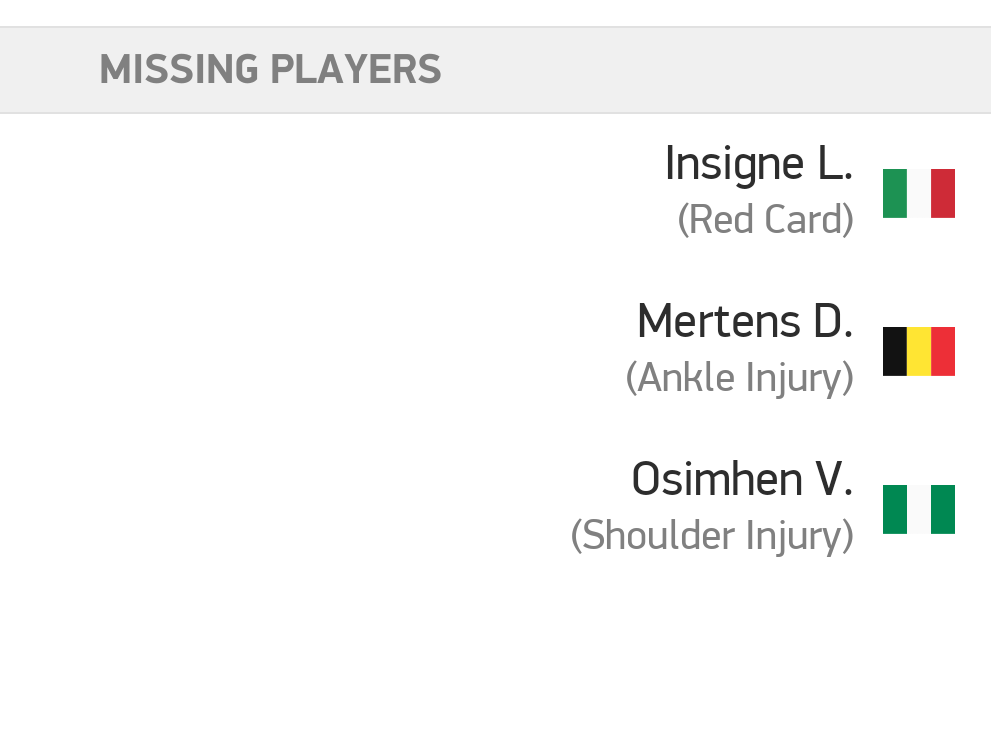991x741 pixels.
Task: Click the Belgian flag beside Mertens D.
Action: click(918, 351)
